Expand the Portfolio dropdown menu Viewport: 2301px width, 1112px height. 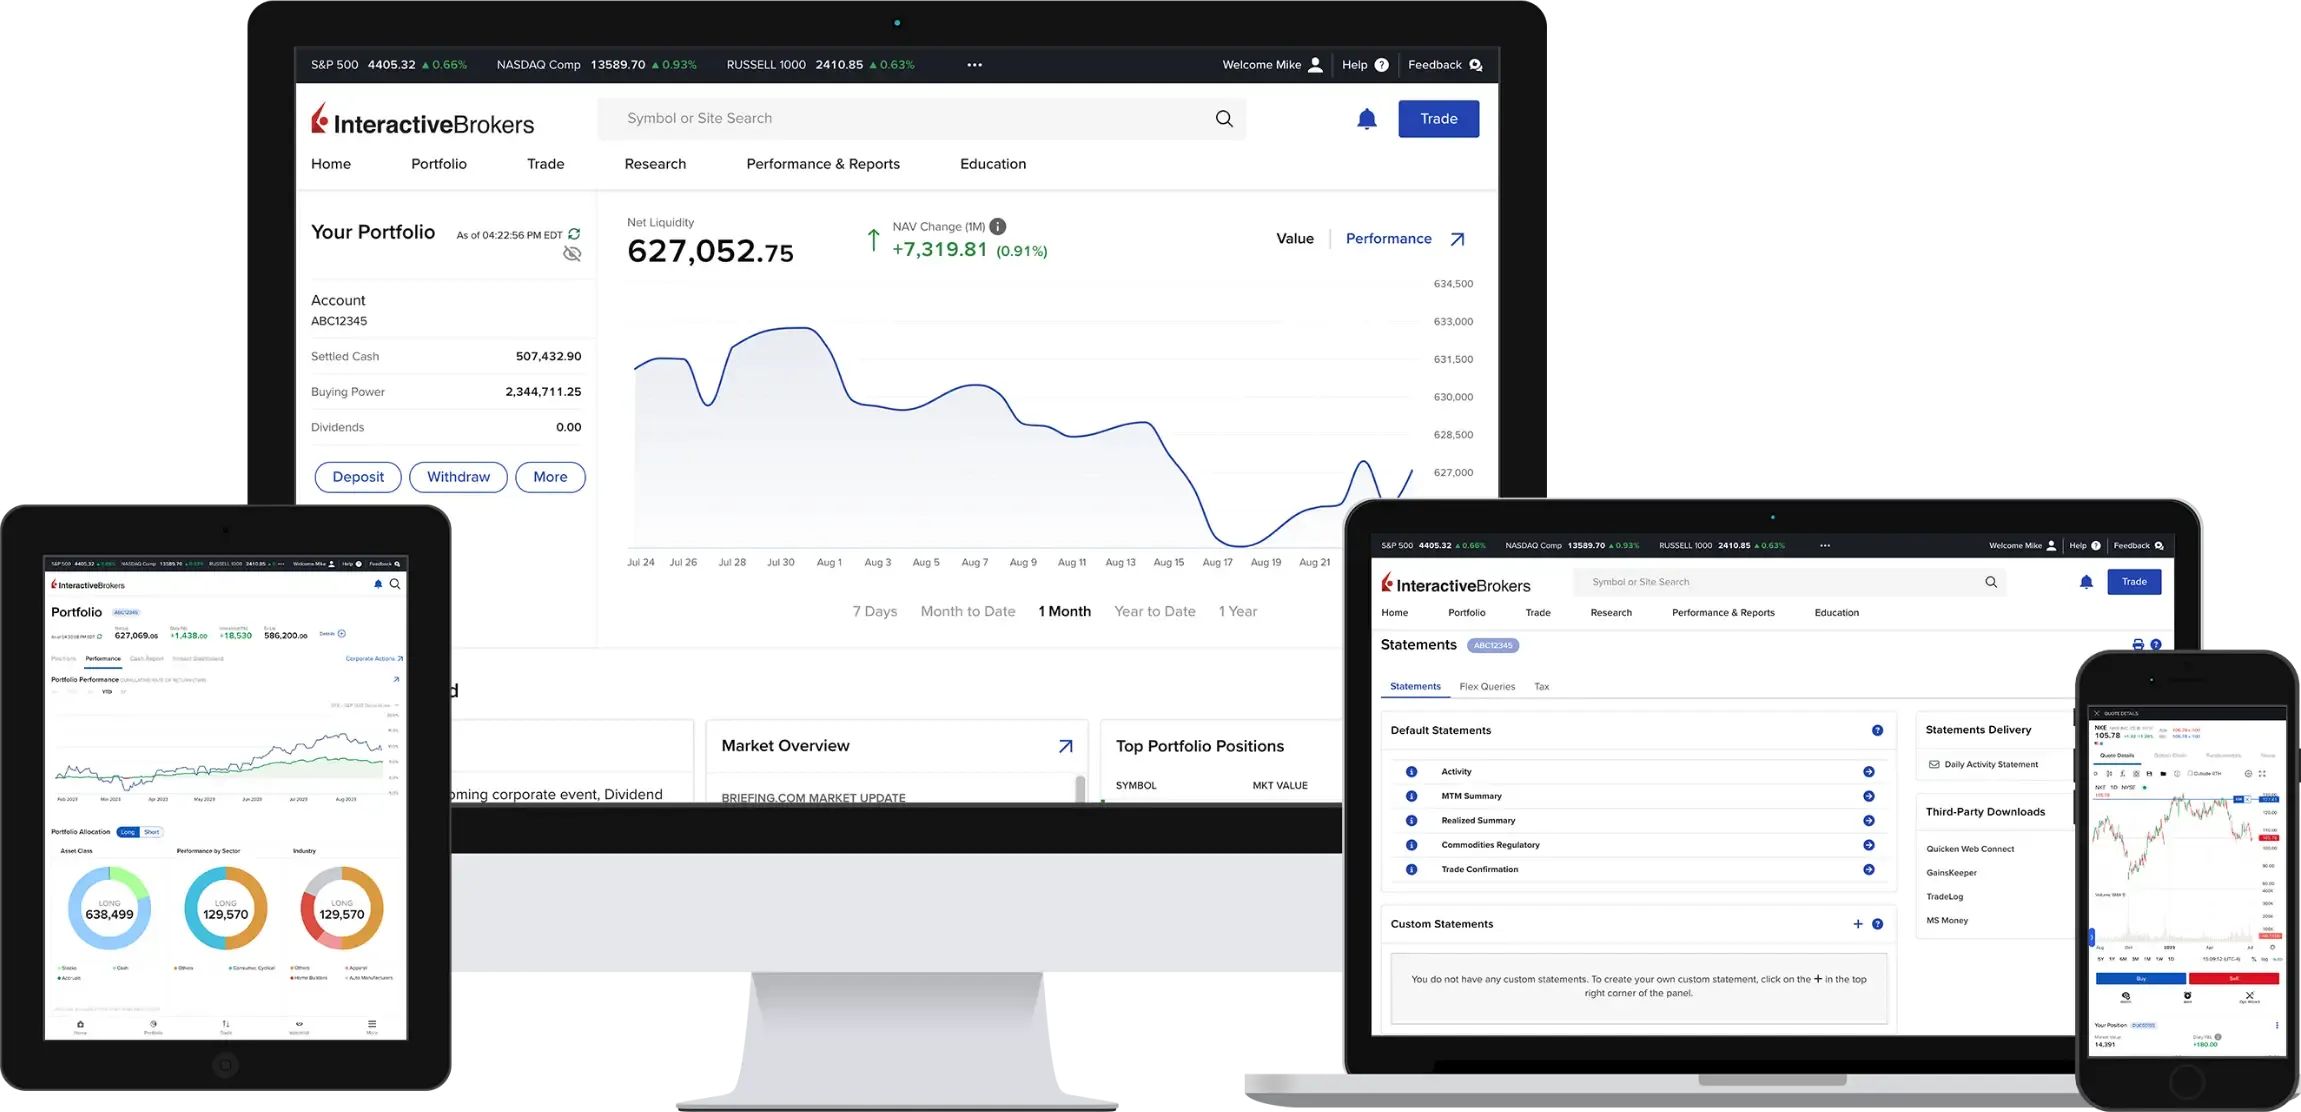[437, 163]
